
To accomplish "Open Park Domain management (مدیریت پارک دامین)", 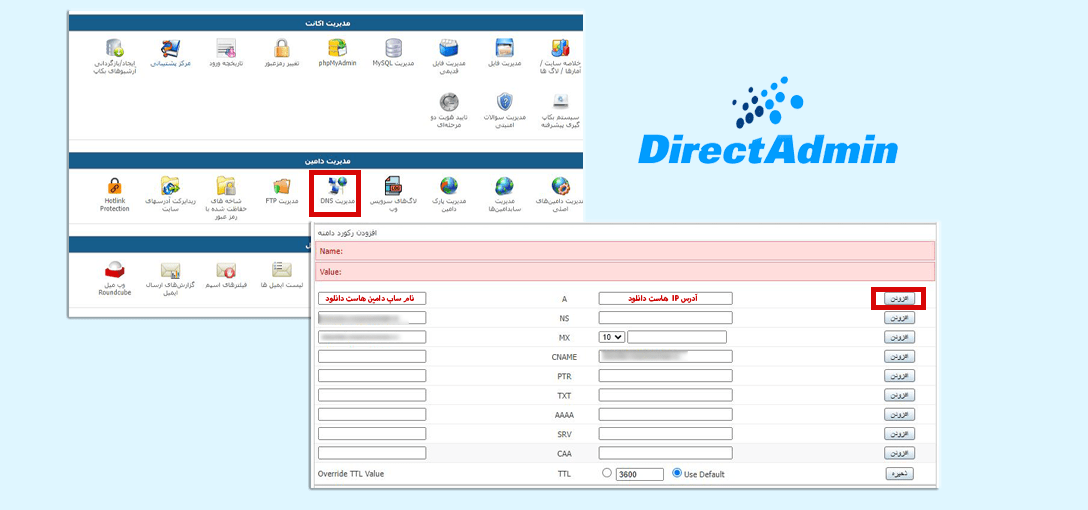I will [x=450, y=185].
